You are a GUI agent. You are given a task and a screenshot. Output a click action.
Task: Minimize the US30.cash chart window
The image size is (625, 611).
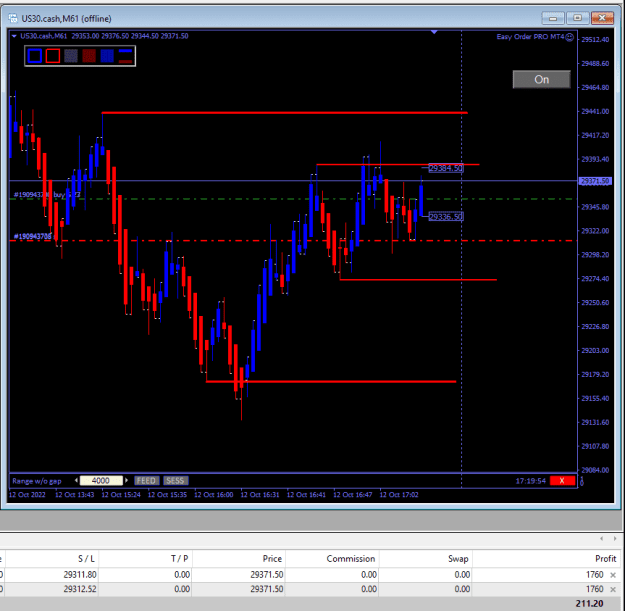point(553,18)
